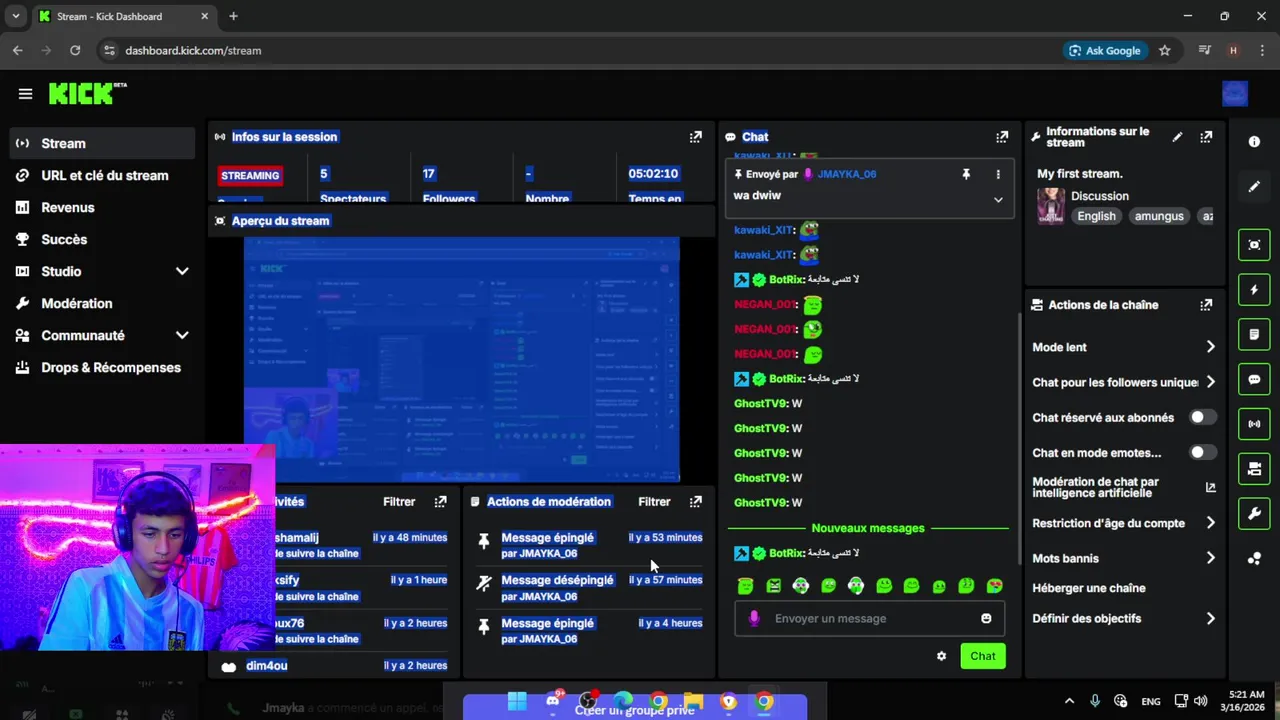Click the purple microphone icon in the message box
1280x720 pixels.
(754, 618)
